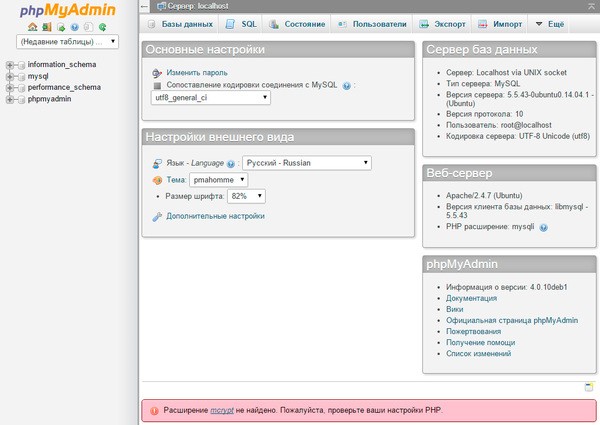Screen dimensions: 600x425
Task: Open the recent tables (Недавние таблицы) dropdown
Action: click(67, 42)
